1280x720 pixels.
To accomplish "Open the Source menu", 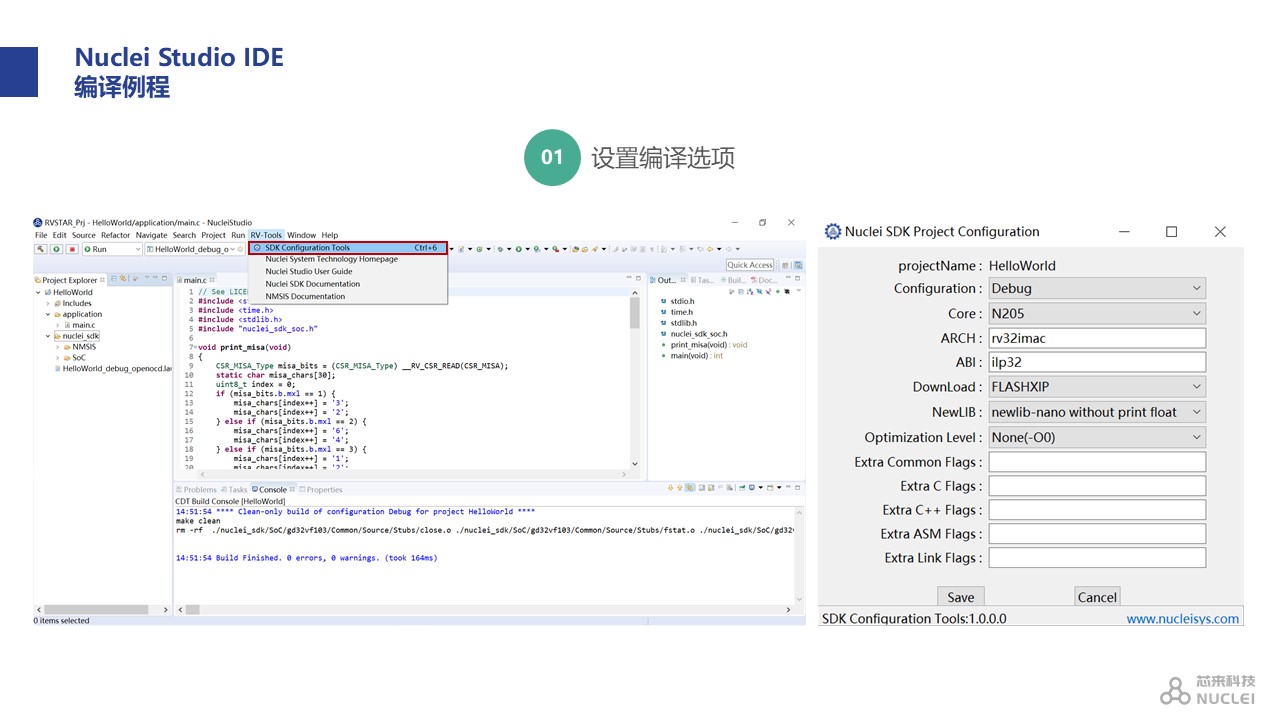I will pos(84,235).
